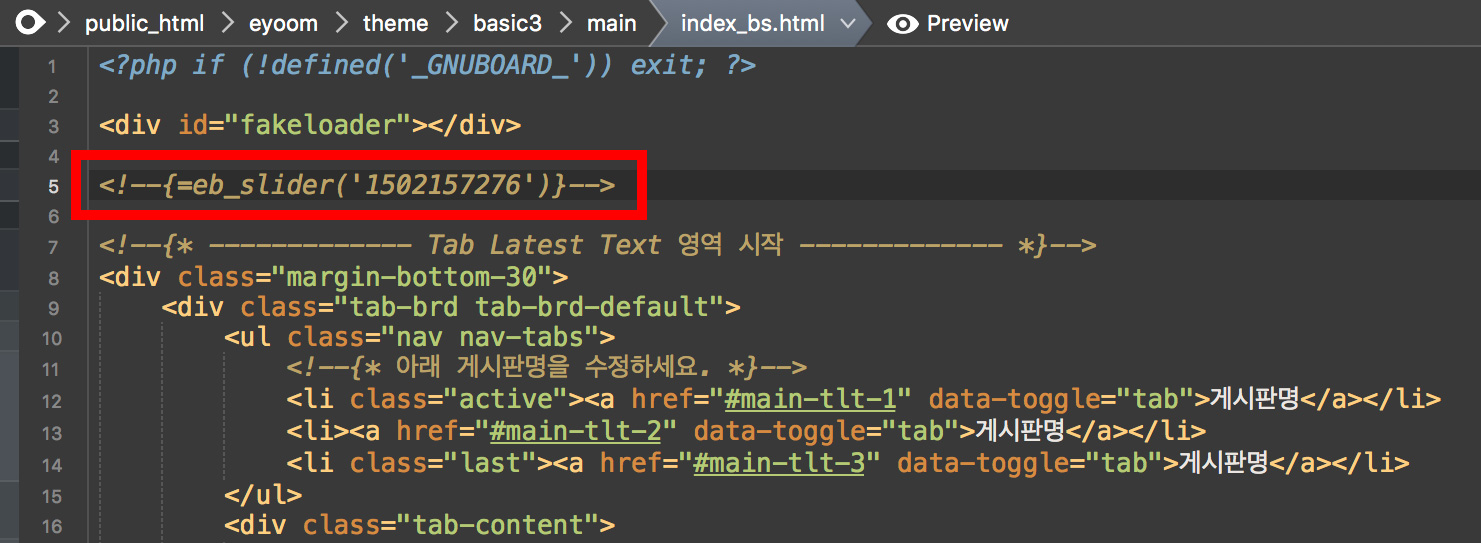Click the eye icon beside Preview
Image resolution: width=1481 pixels, height=543 pixels.
[x=902, y=23]
